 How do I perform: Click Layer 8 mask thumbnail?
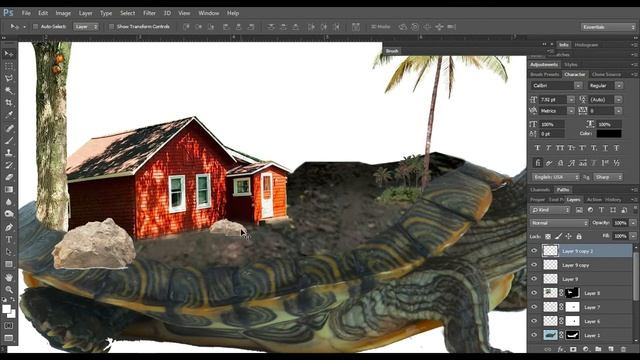point(572,293)
